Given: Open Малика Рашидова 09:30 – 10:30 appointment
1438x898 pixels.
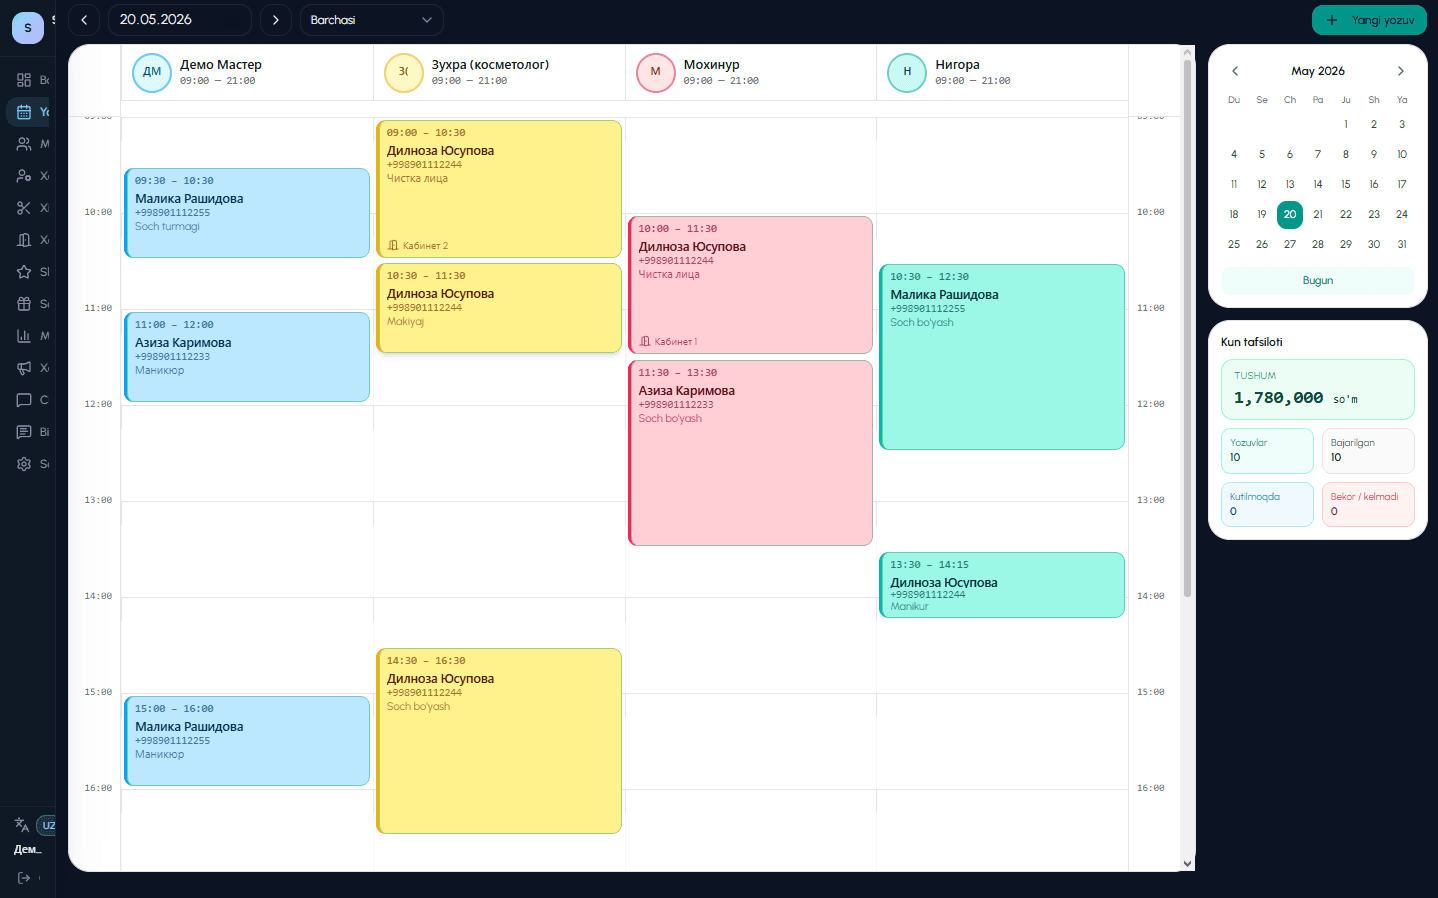Looking at the screenshot, I should coord(247,213).
